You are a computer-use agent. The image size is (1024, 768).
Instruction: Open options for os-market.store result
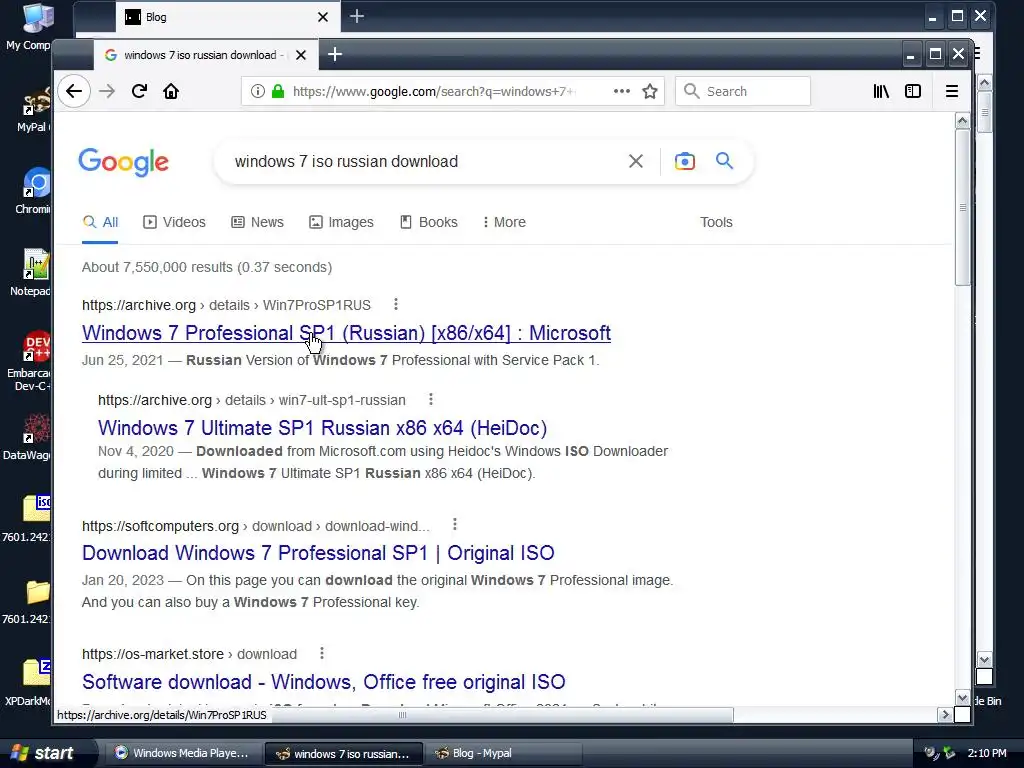pos(321,653)
